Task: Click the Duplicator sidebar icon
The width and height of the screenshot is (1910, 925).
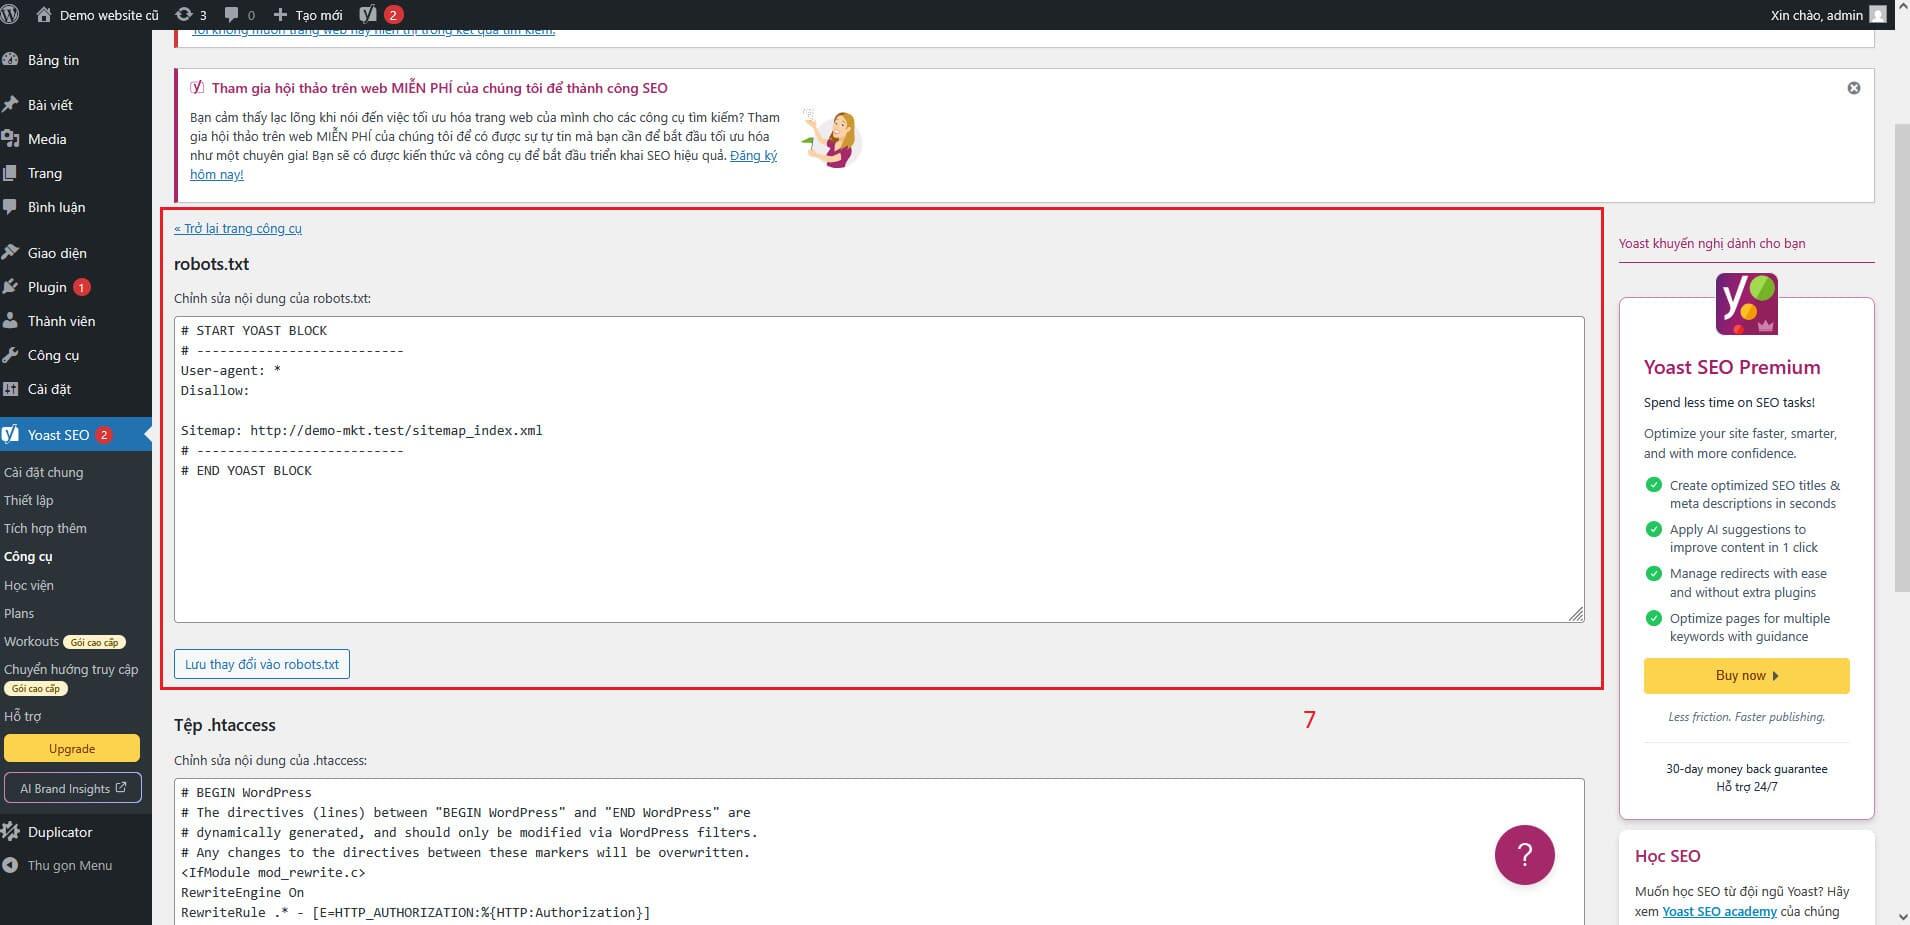Action: (x=13, y=831)
